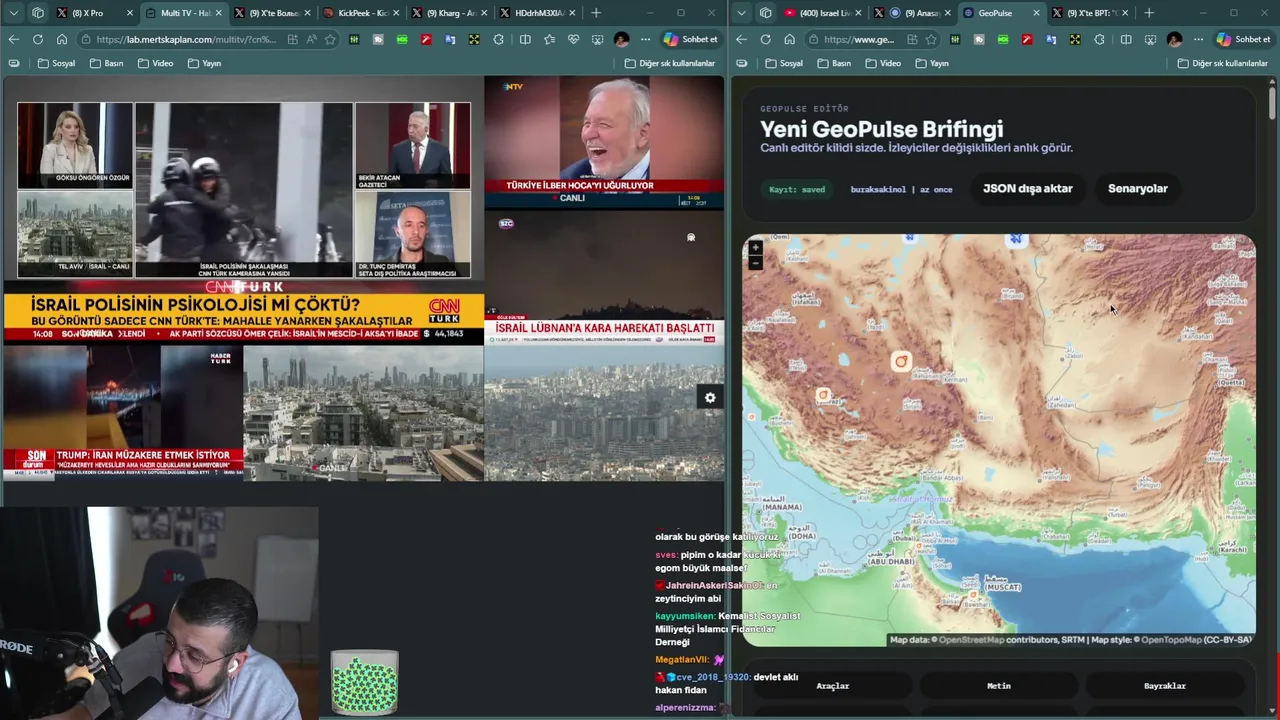Close the GeoPulse tab

coord(1035,13)
